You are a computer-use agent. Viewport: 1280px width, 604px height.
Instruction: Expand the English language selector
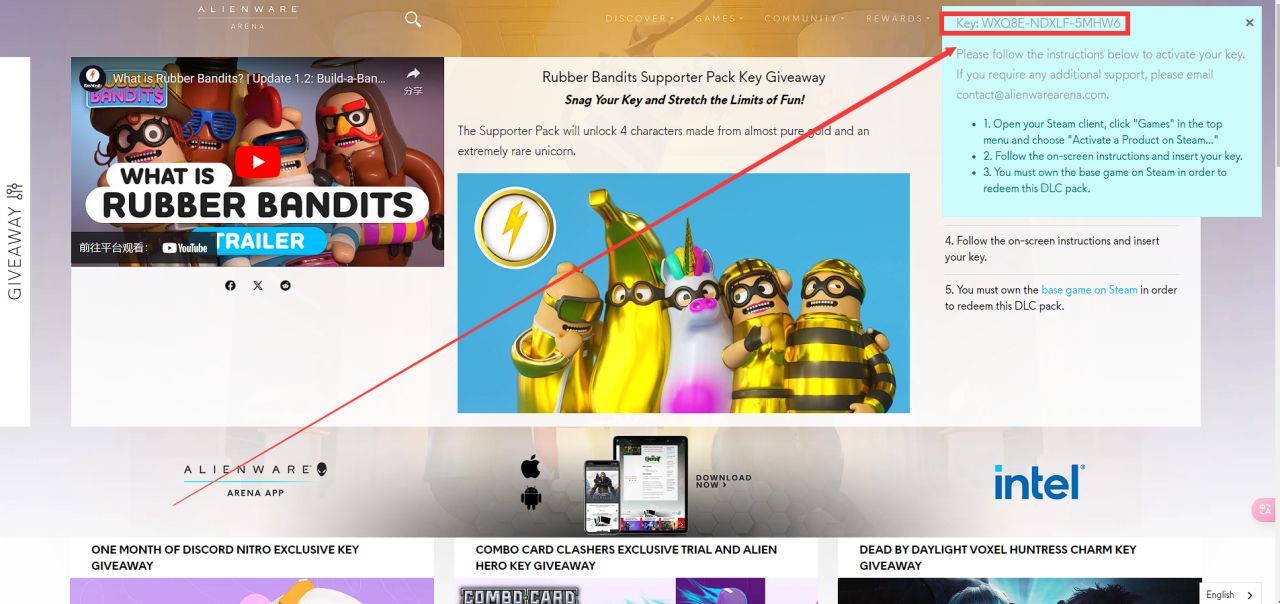(x=1230, y=595)
